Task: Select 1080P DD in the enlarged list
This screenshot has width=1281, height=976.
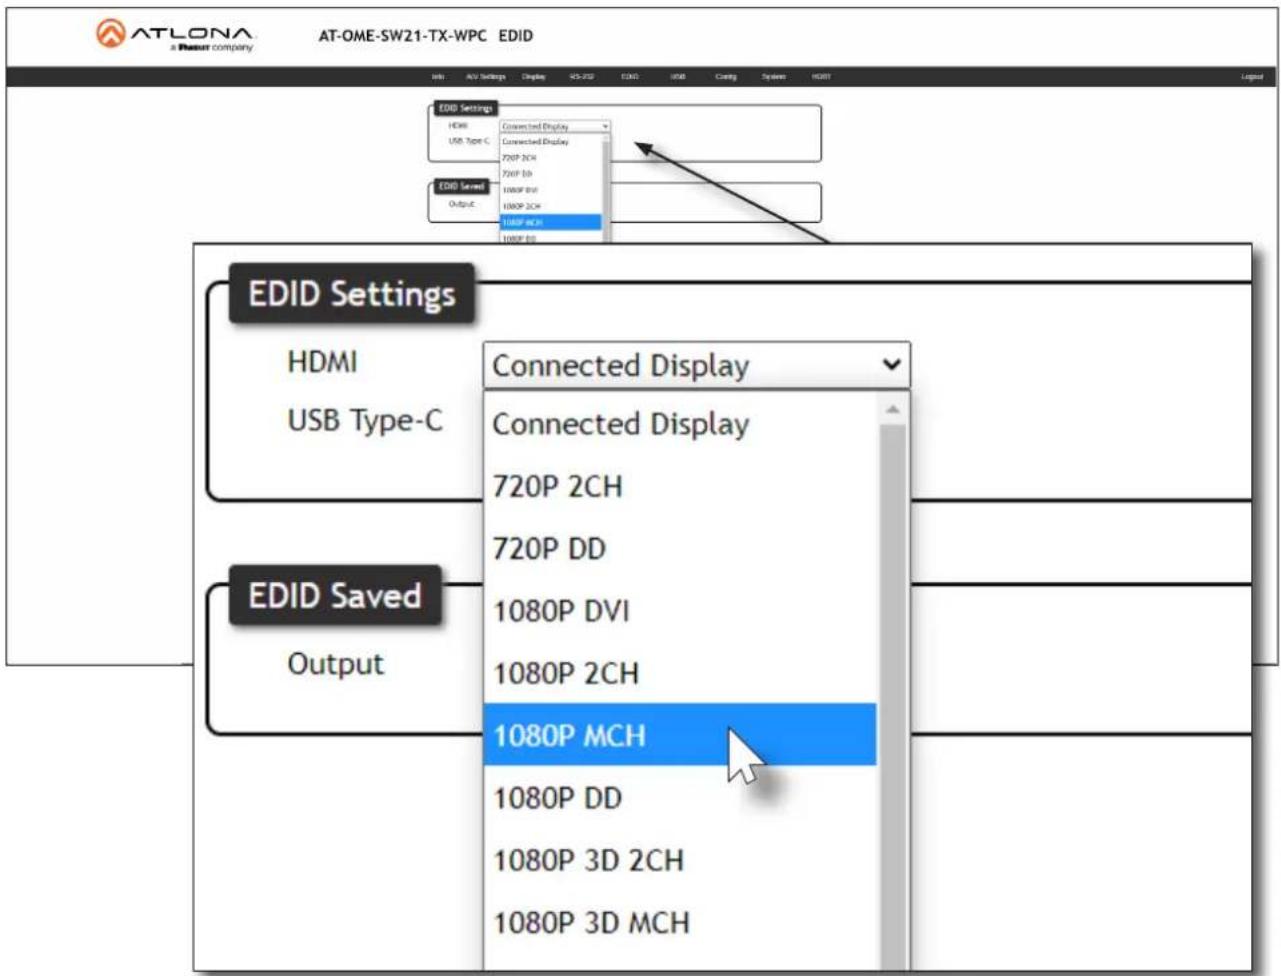Action: (680, 797)
